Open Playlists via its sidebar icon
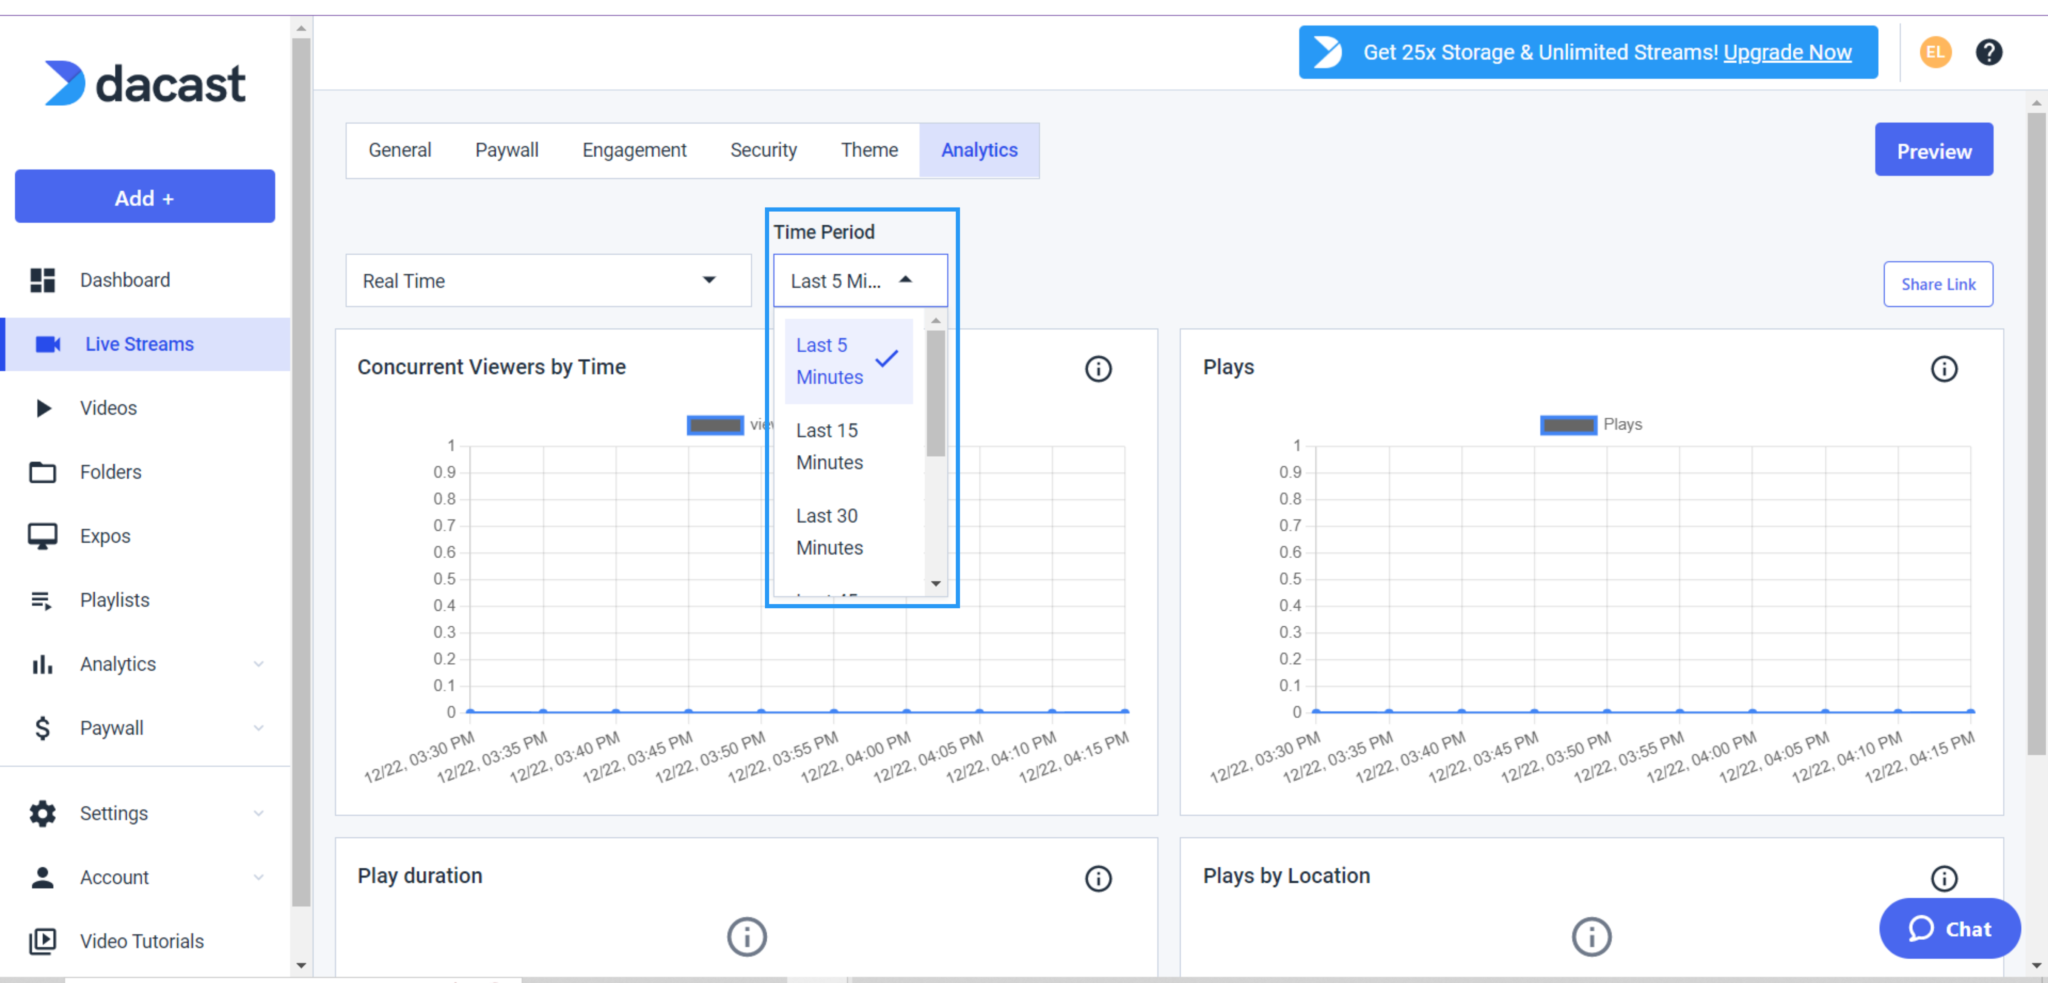Image resolution: width=2048 pixels, height=983 pixels. 42,599
